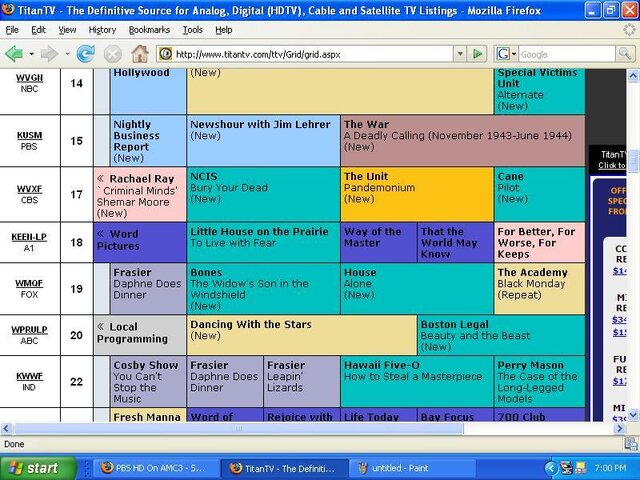The image size is (640, 480).
Task: Click into the Google search field
Action: pyautogui.click(x=567, y=54)
